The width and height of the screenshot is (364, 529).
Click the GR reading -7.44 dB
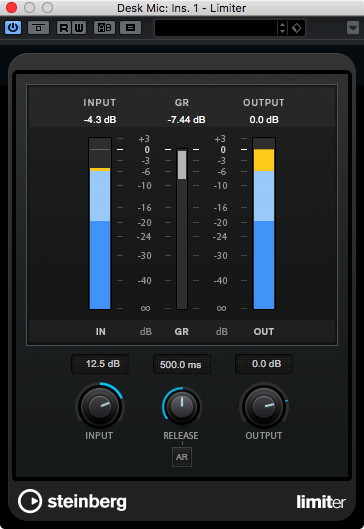[186, 120]
